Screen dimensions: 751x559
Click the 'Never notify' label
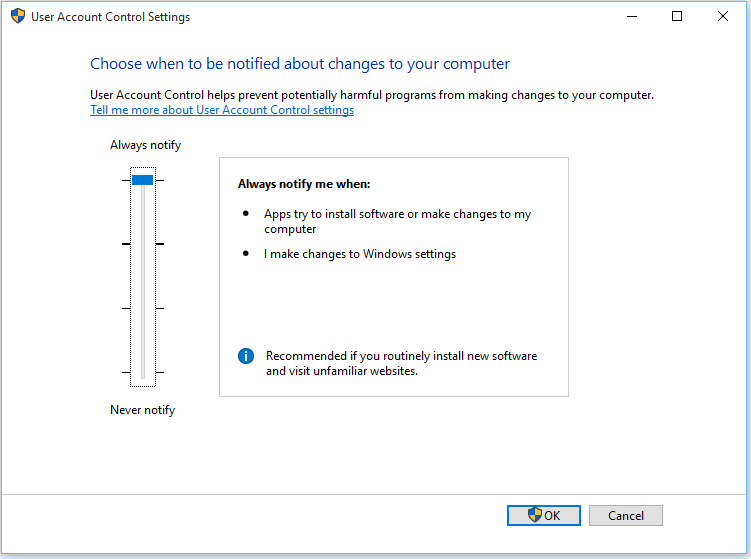(142, 410)
